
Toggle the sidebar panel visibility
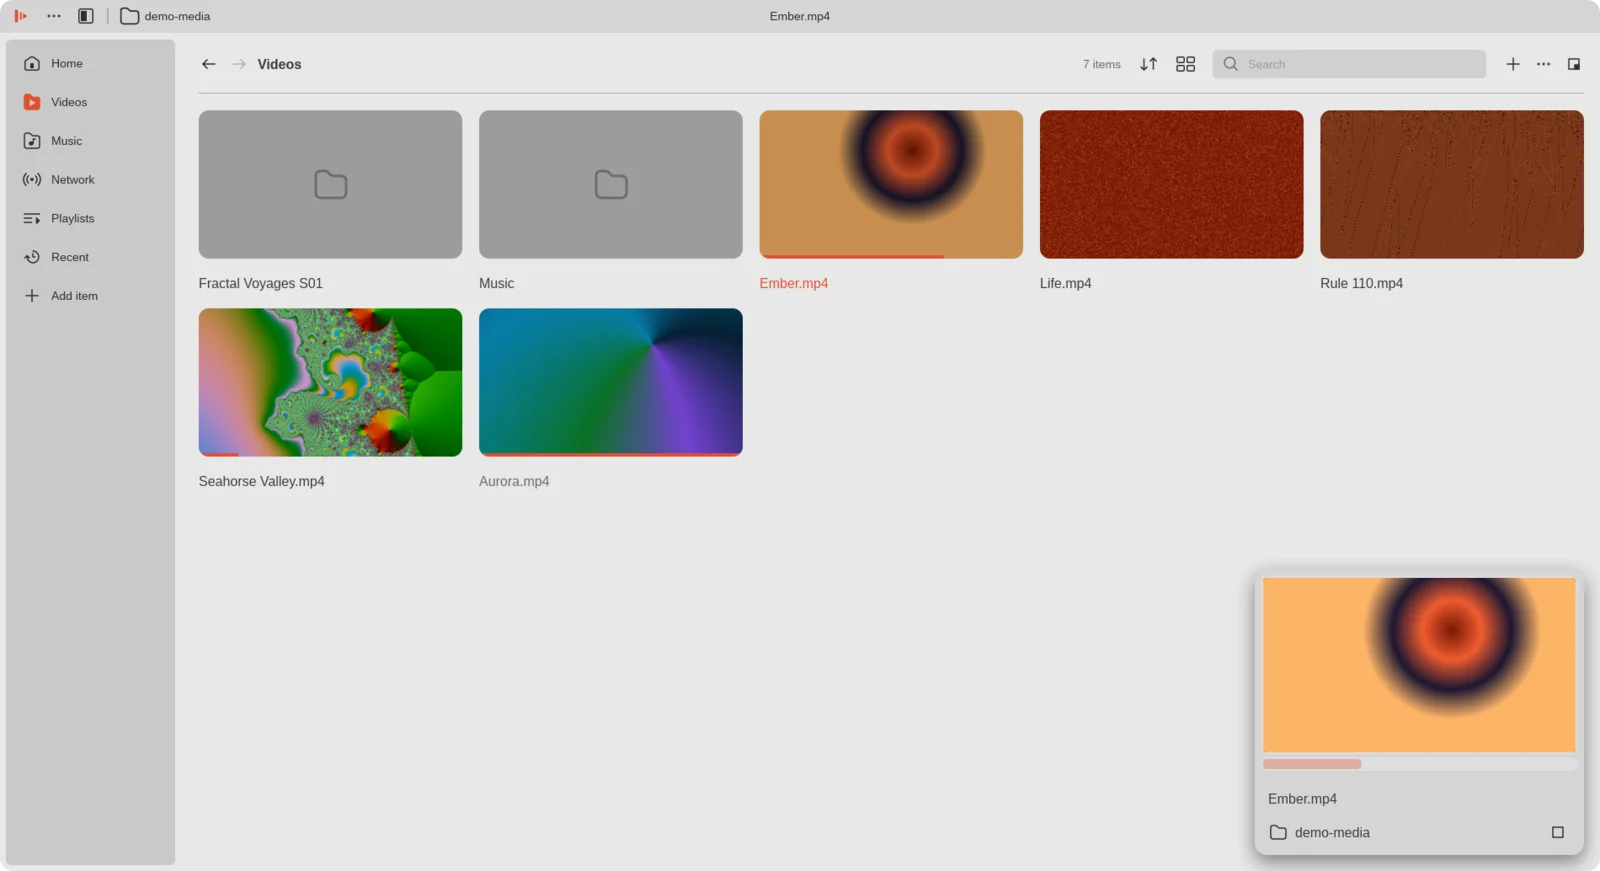pyautogui.click(x=86, y=16)
